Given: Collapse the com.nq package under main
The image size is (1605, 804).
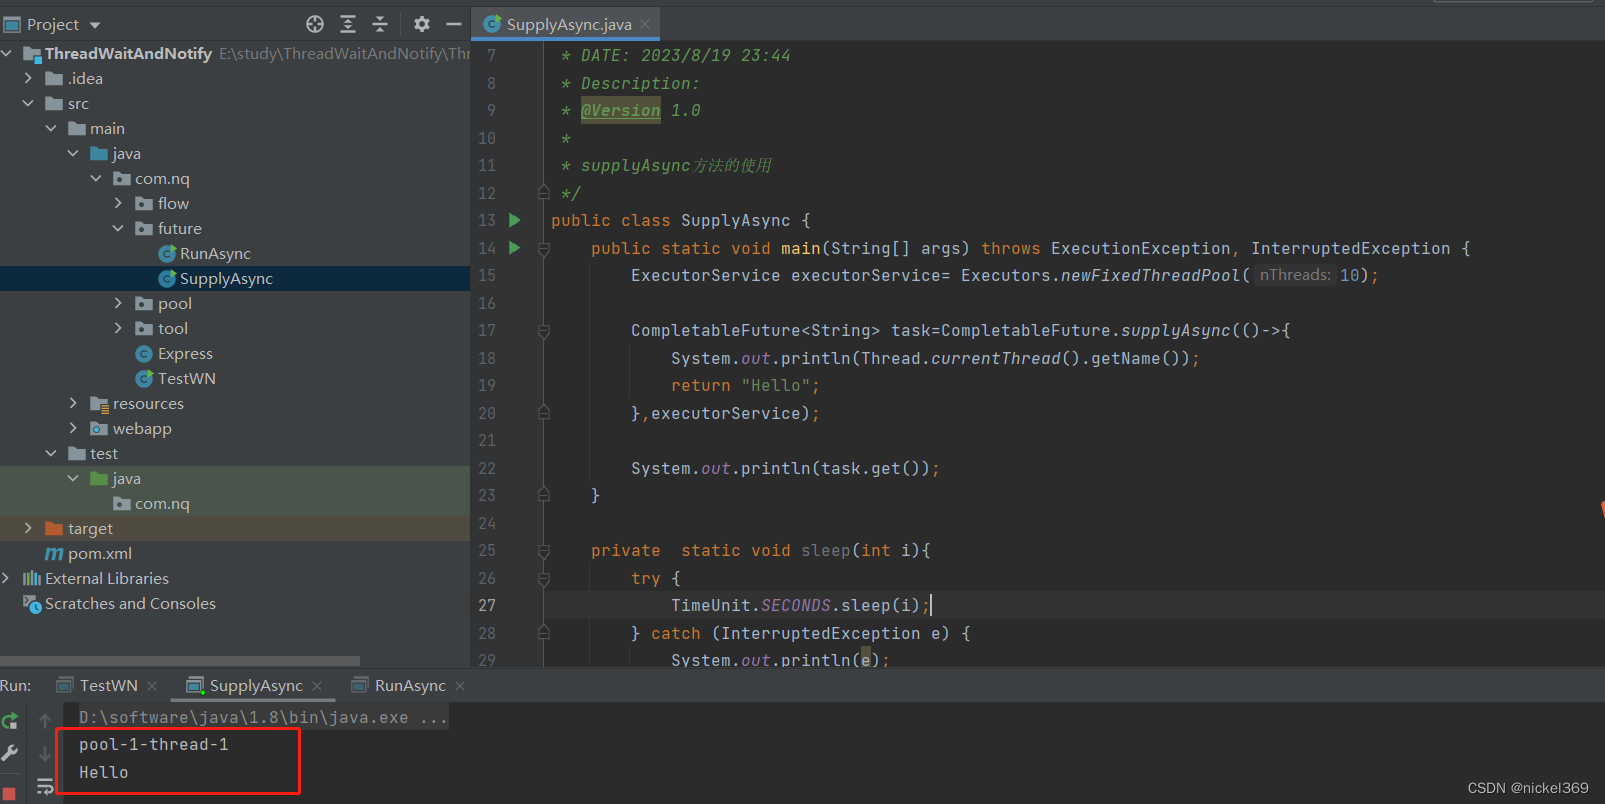Looking at the screenshot, I should click(96, 178).
